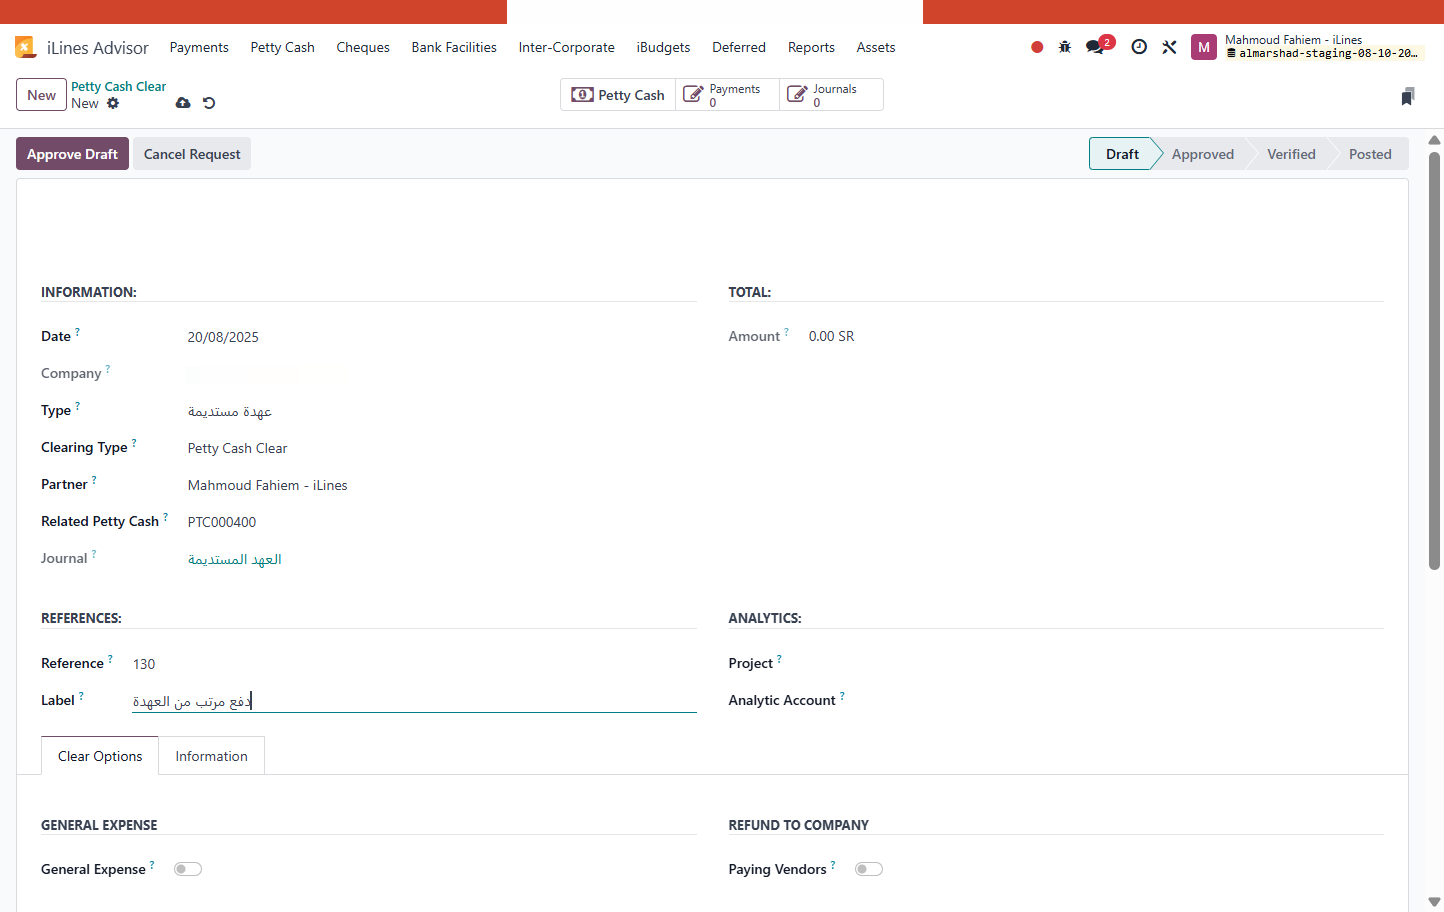This screenshot has width=1444, height=912.
Task: Click the red recording dot icon
Action: point(1037,47)
